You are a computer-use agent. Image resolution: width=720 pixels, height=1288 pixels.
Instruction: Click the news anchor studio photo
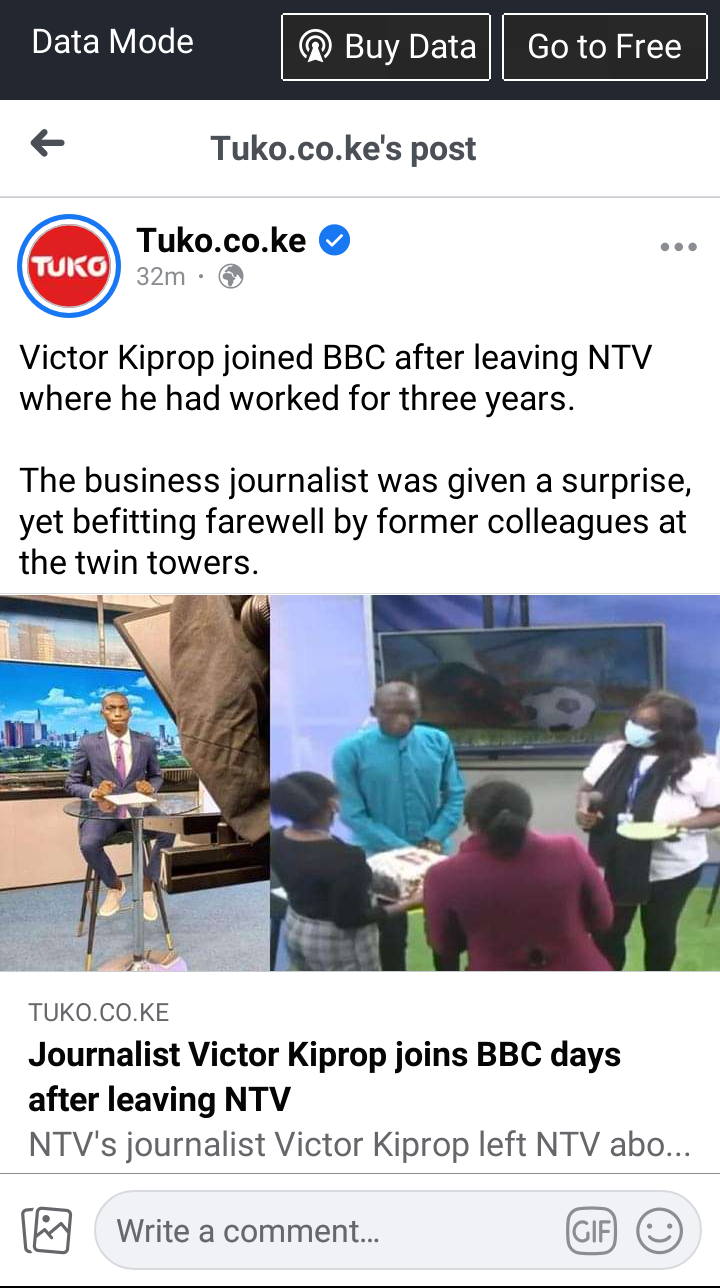point(135,783)
